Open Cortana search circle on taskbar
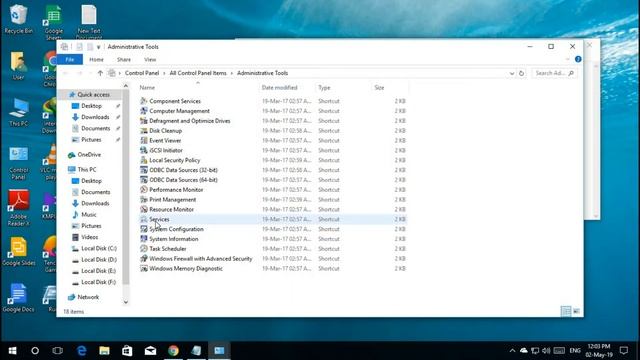 tap(35, 351)
